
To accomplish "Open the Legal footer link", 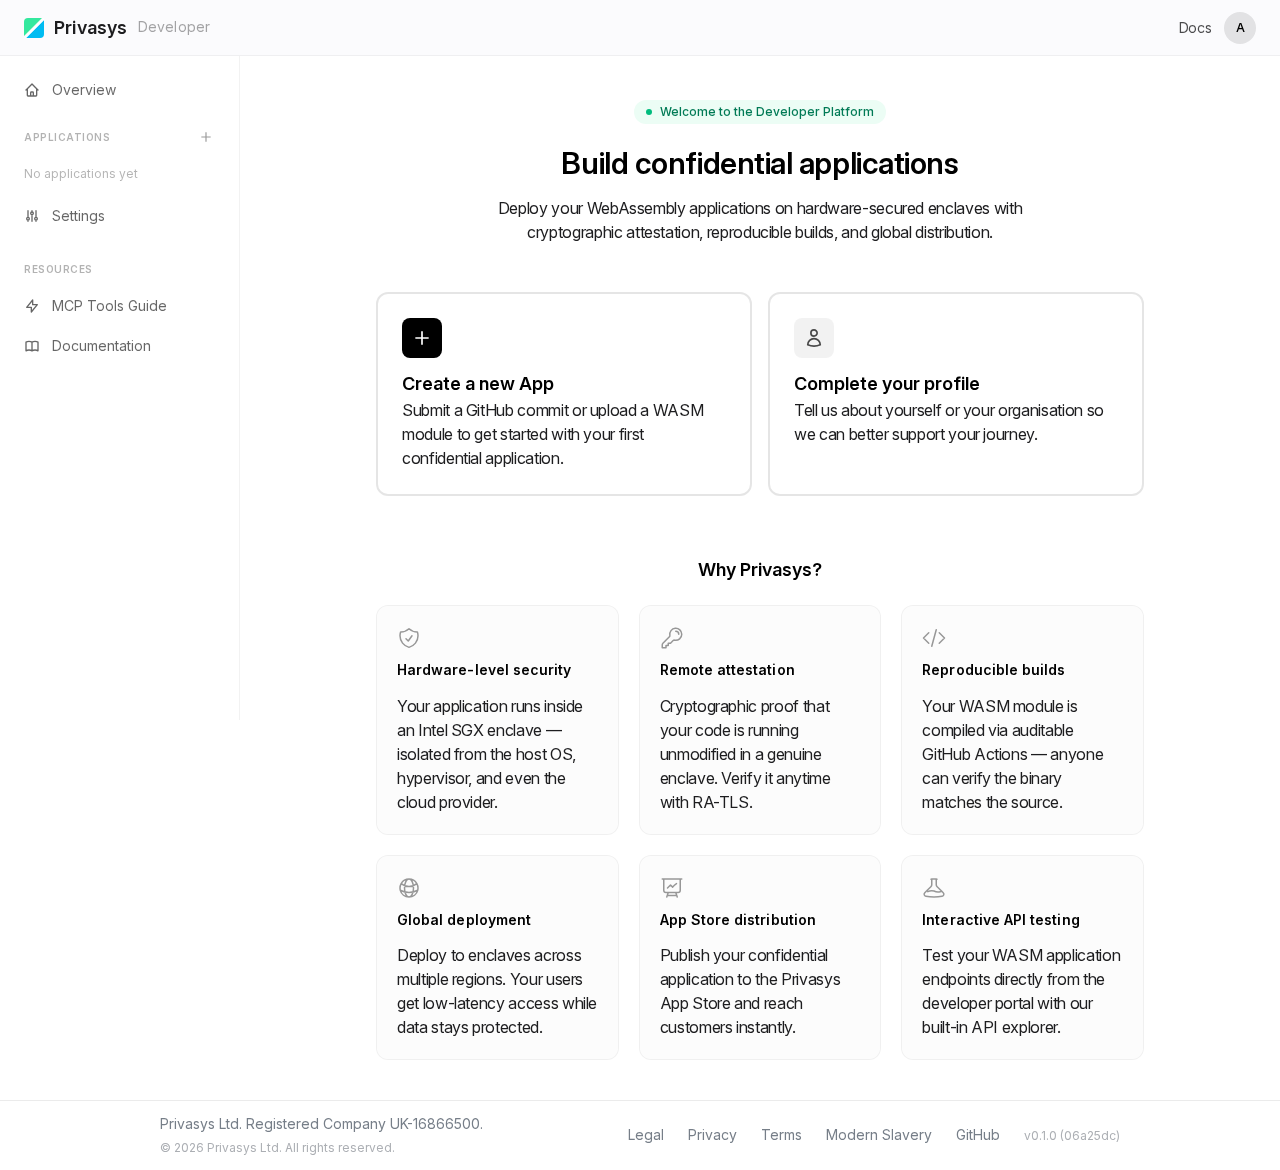I will (x=646, y=1135).
